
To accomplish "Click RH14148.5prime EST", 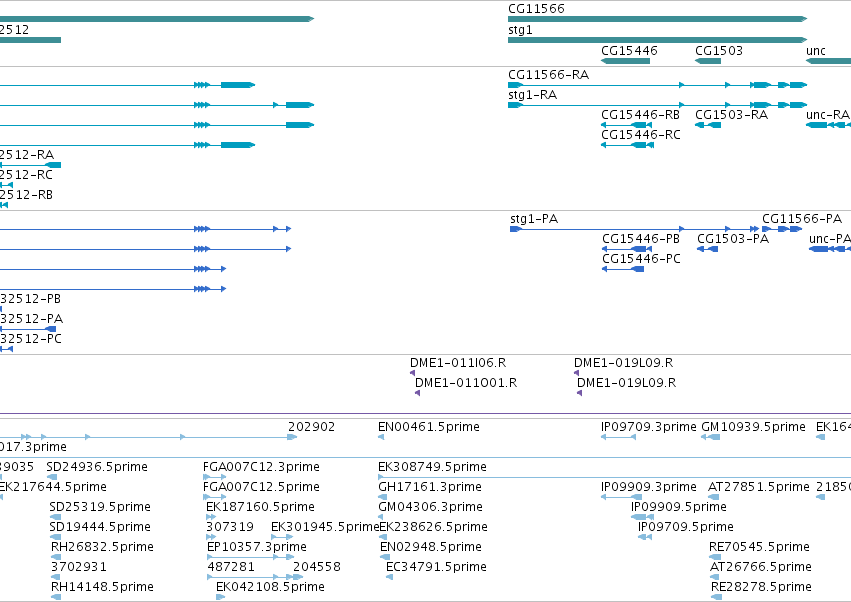I will pos(56,598).
